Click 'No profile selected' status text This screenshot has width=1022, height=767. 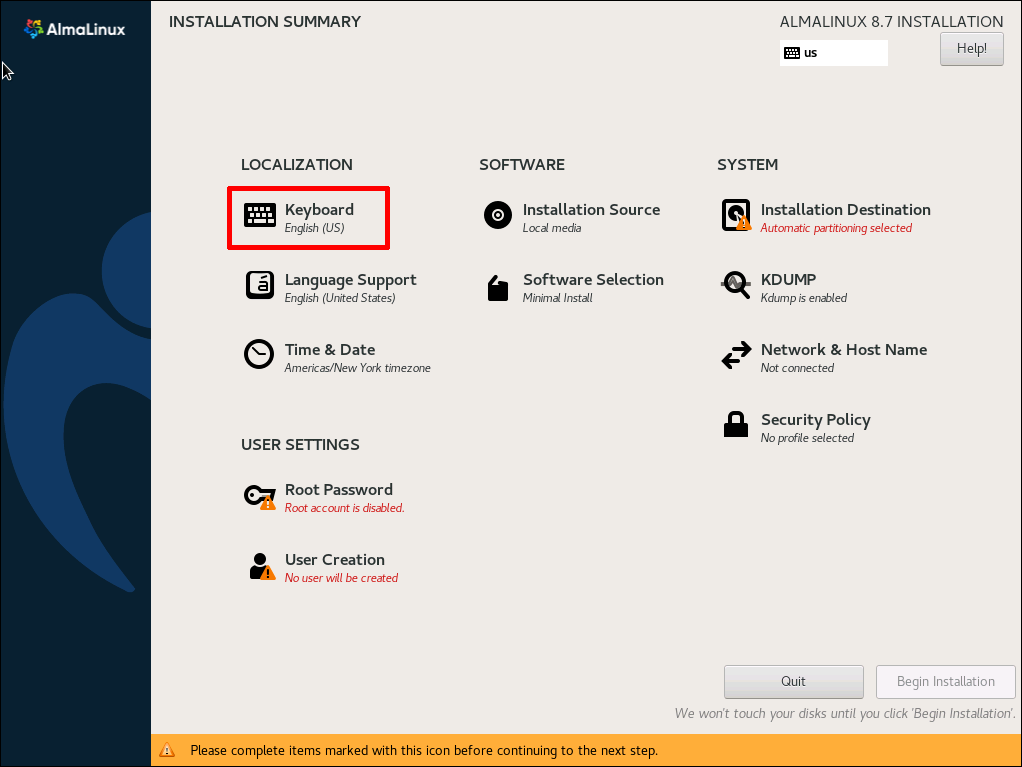(x=807, y=438)
